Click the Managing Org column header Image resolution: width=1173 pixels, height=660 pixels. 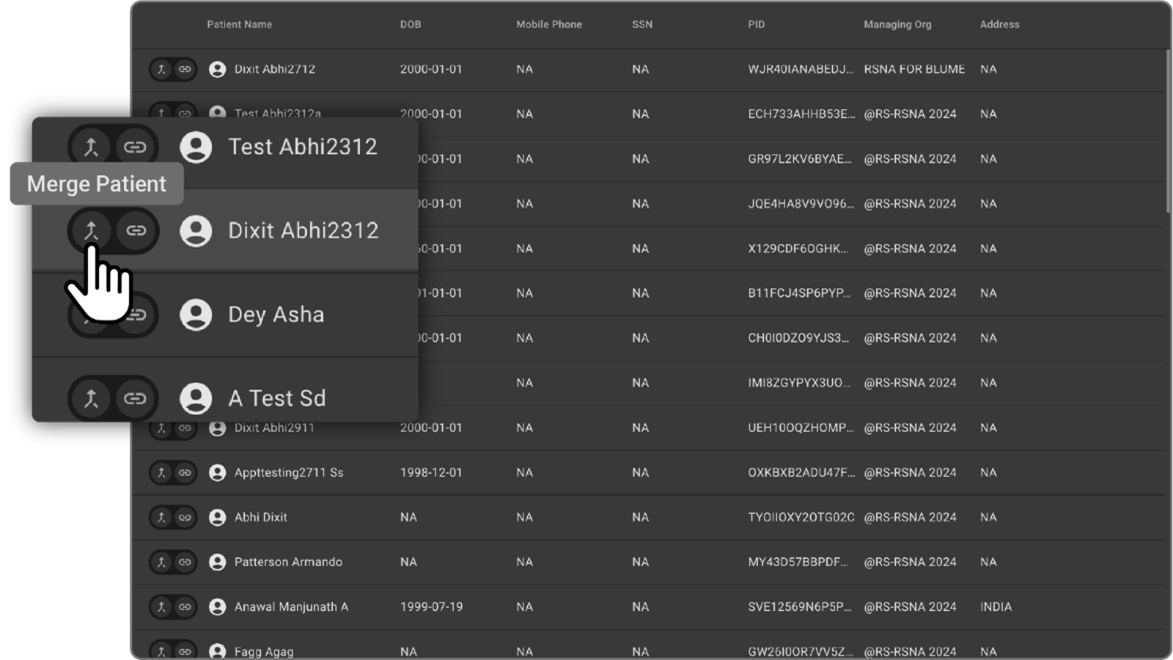[897, 24]
